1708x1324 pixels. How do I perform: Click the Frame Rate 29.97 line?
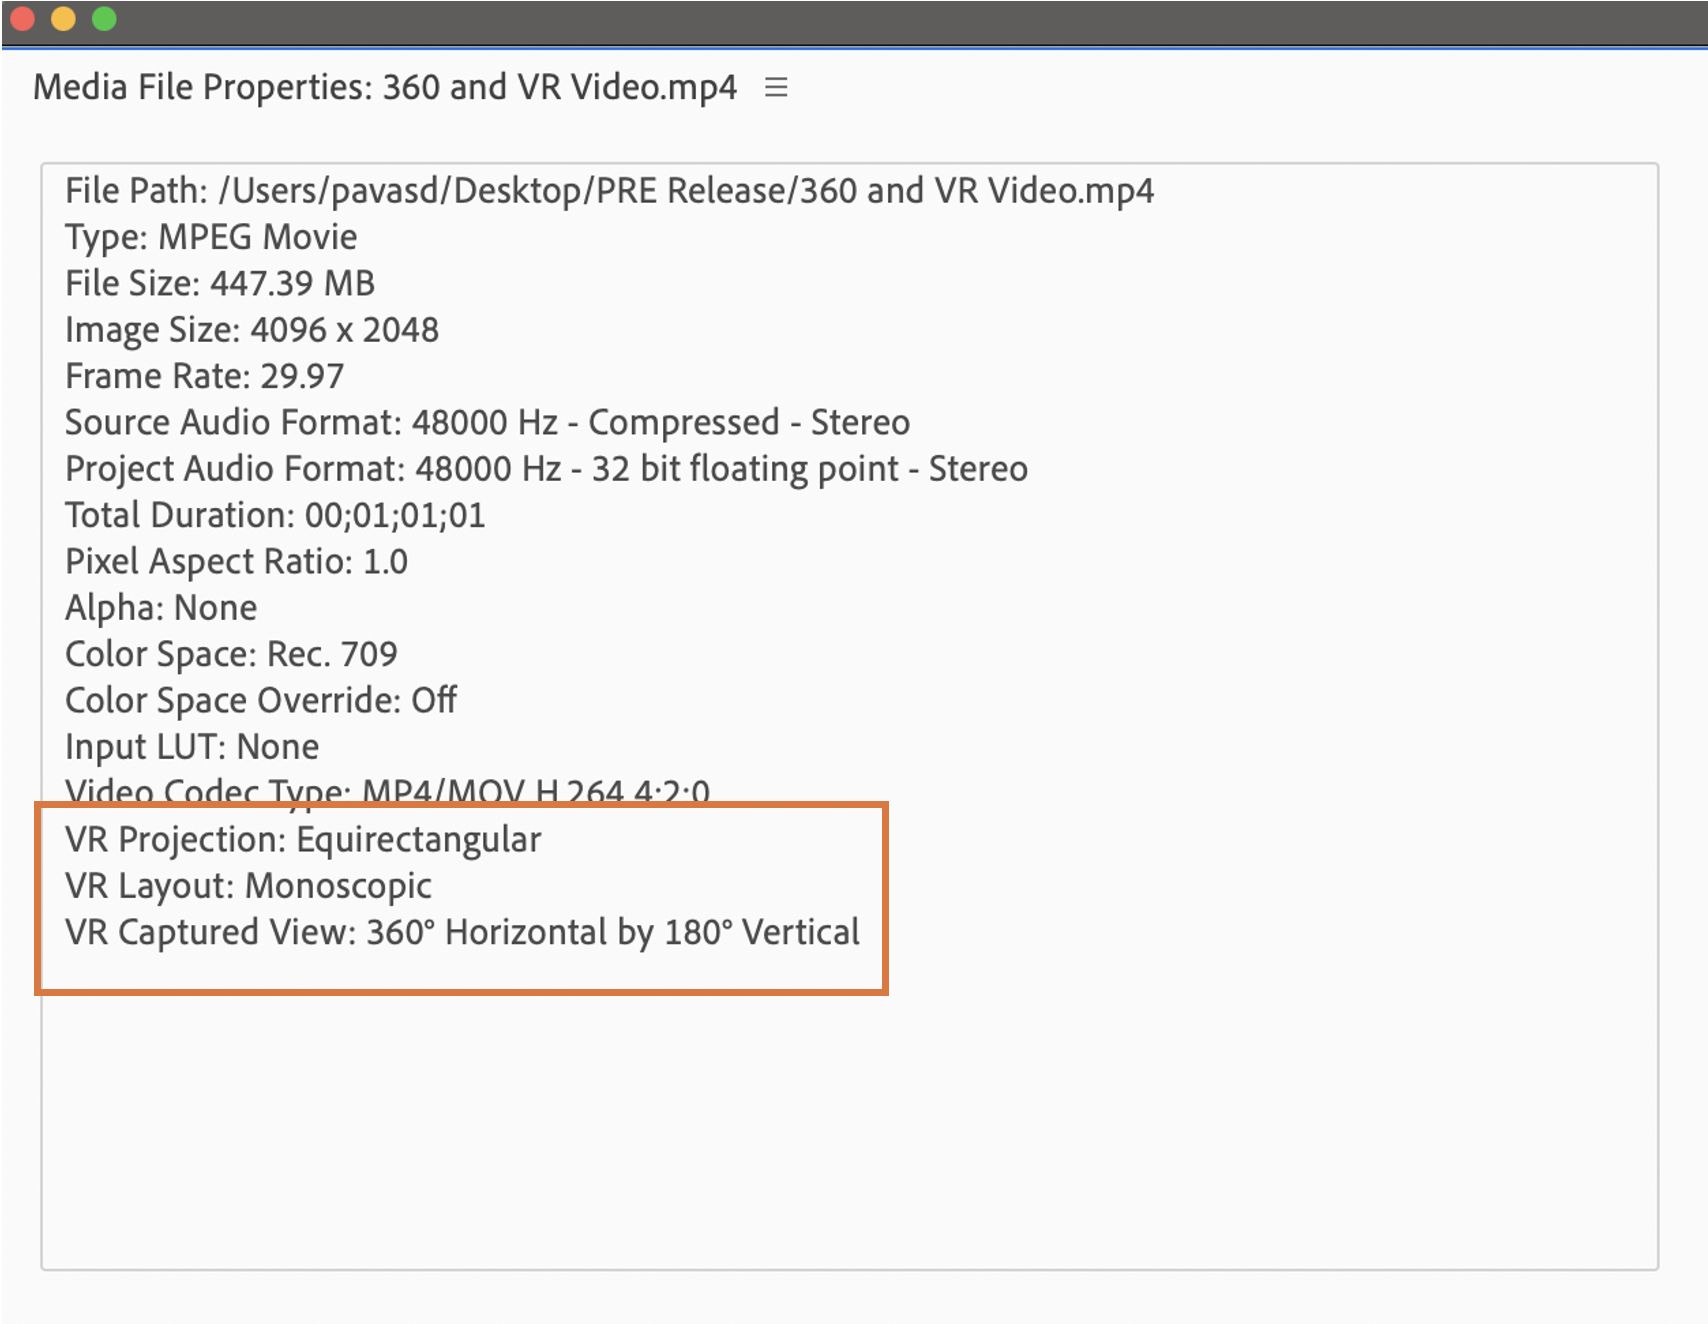pyautogui.click(x=204, y=376)
